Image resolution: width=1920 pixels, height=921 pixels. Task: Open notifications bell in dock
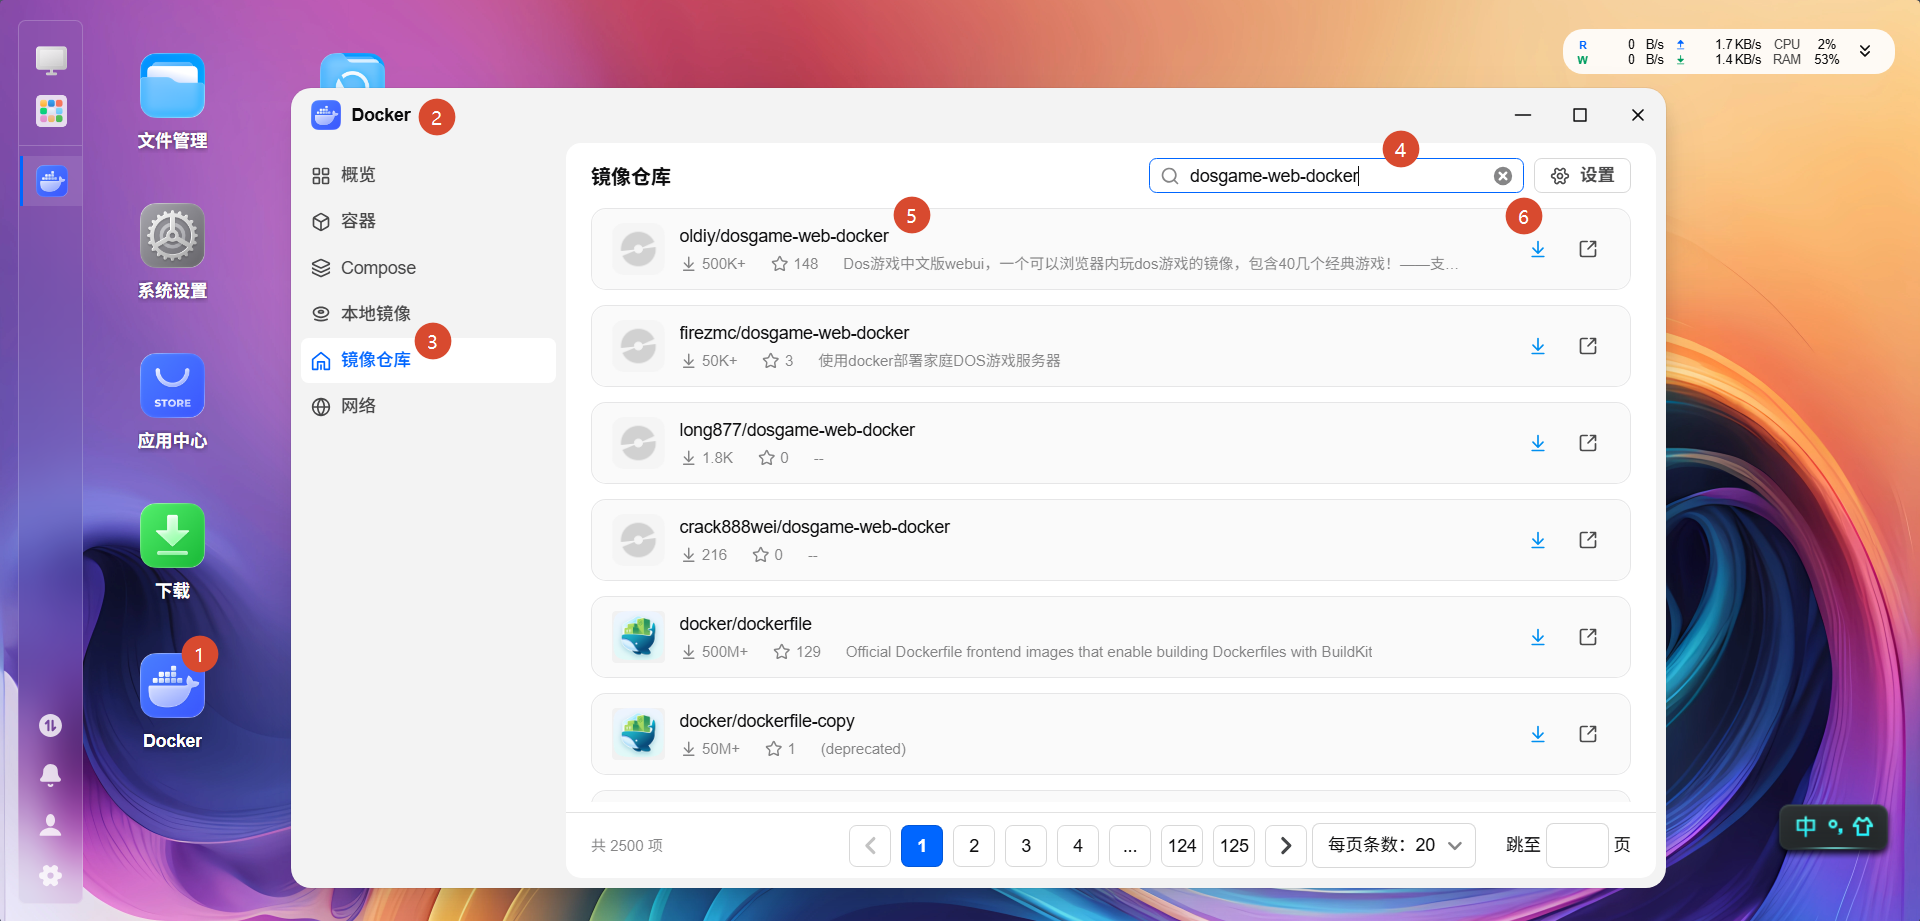(x=50, y=775)
